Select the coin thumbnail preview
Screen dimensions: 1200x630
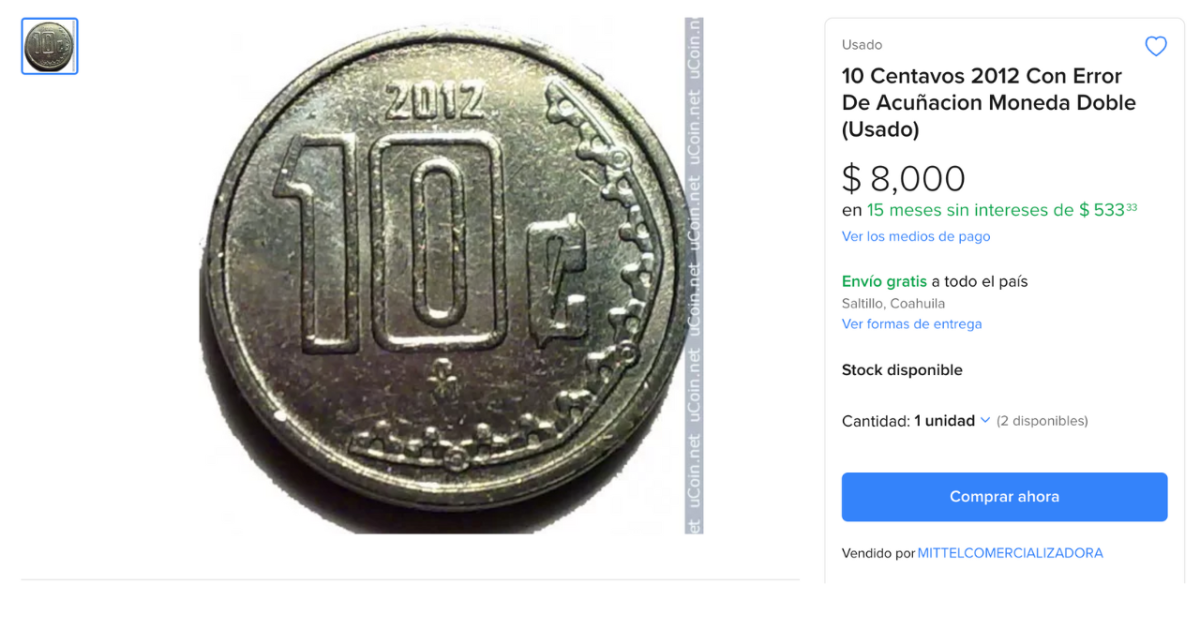point(50,46)
